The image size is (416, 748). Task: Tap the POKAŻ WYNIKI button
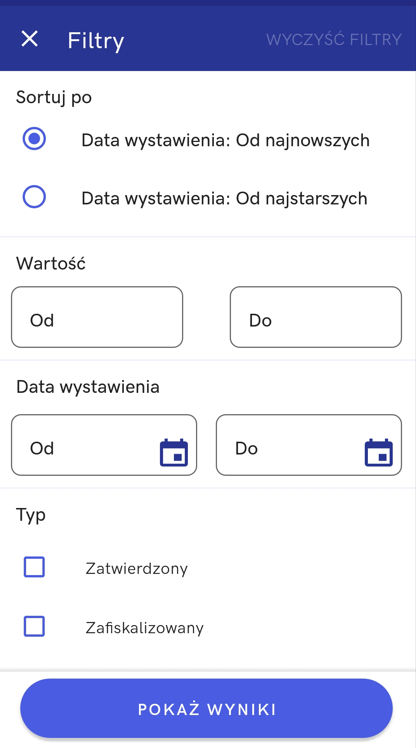point(207,708)
